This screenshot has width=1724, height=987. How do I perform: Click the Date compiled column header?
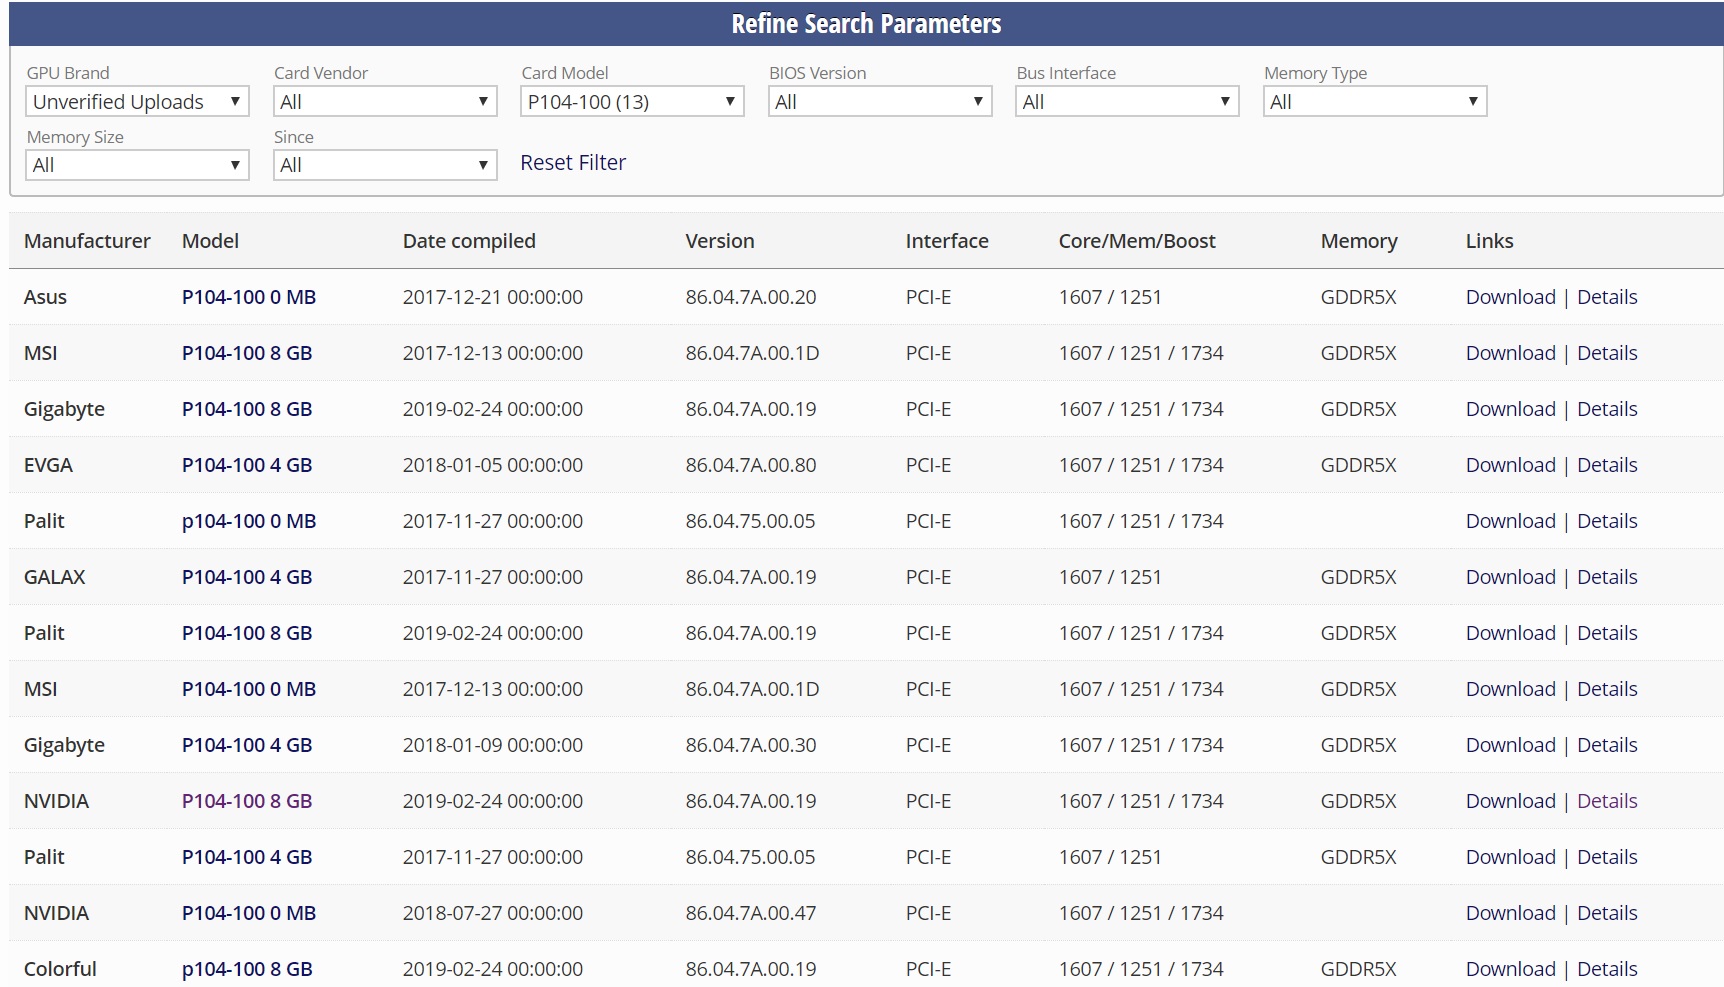click(469, 241)
